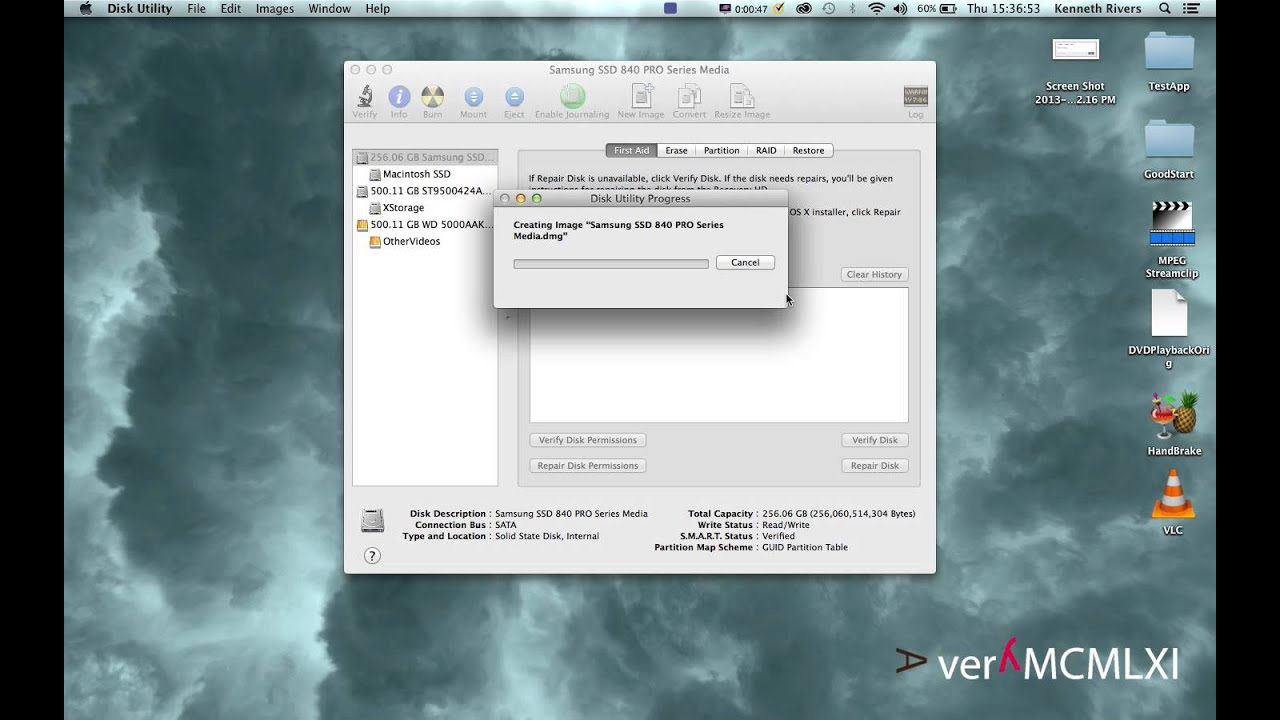Switch to the Restore tab
The image size is (1280, 720).
808,150
